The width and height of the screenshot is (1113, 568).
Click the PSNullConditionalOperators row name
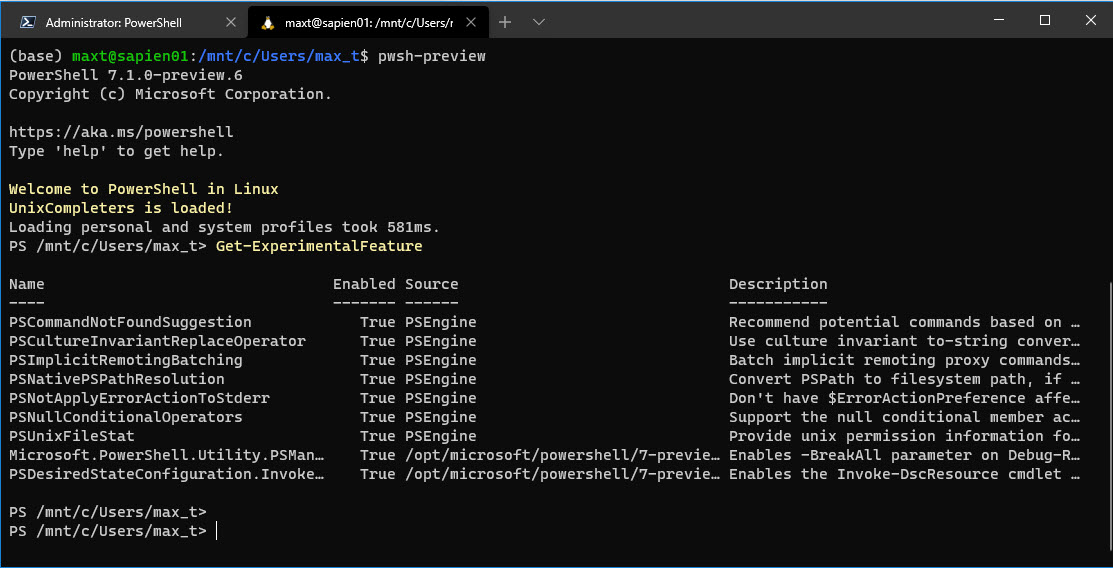[126, 417]
